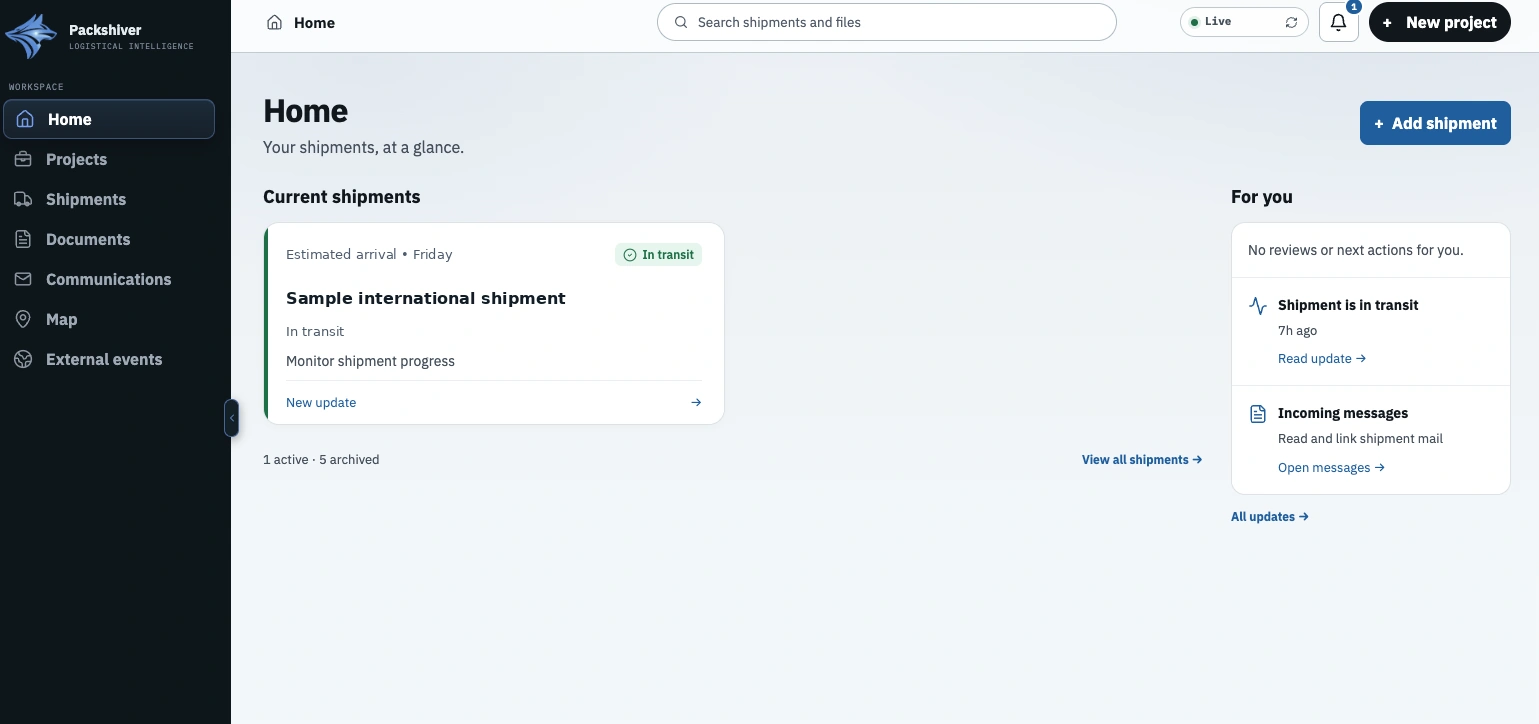Viewport: 1539px width, 724px height.
Task: Click the Monitor shipment progress text
Action: coord(370,361)
